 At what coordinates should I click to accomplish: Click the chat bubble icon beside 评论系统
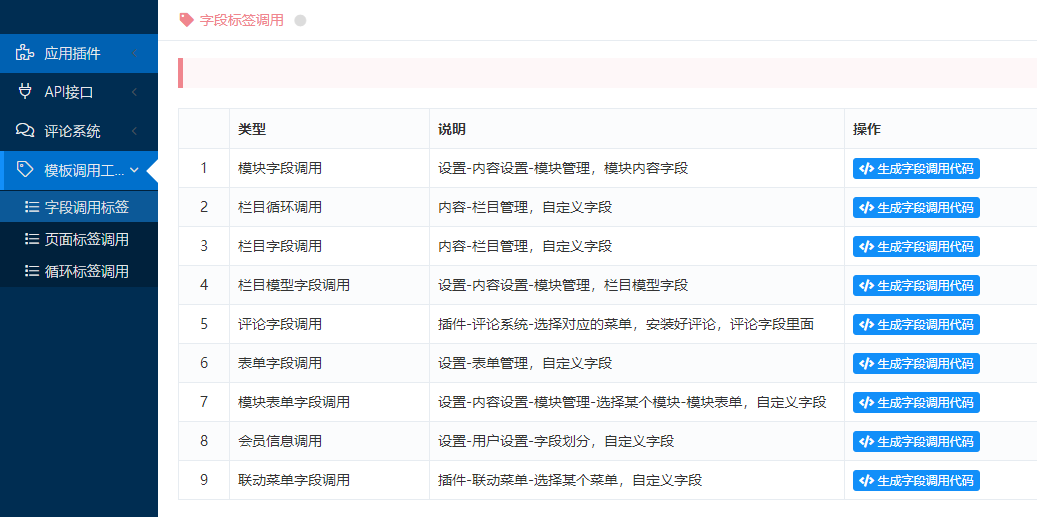(24, 131)
